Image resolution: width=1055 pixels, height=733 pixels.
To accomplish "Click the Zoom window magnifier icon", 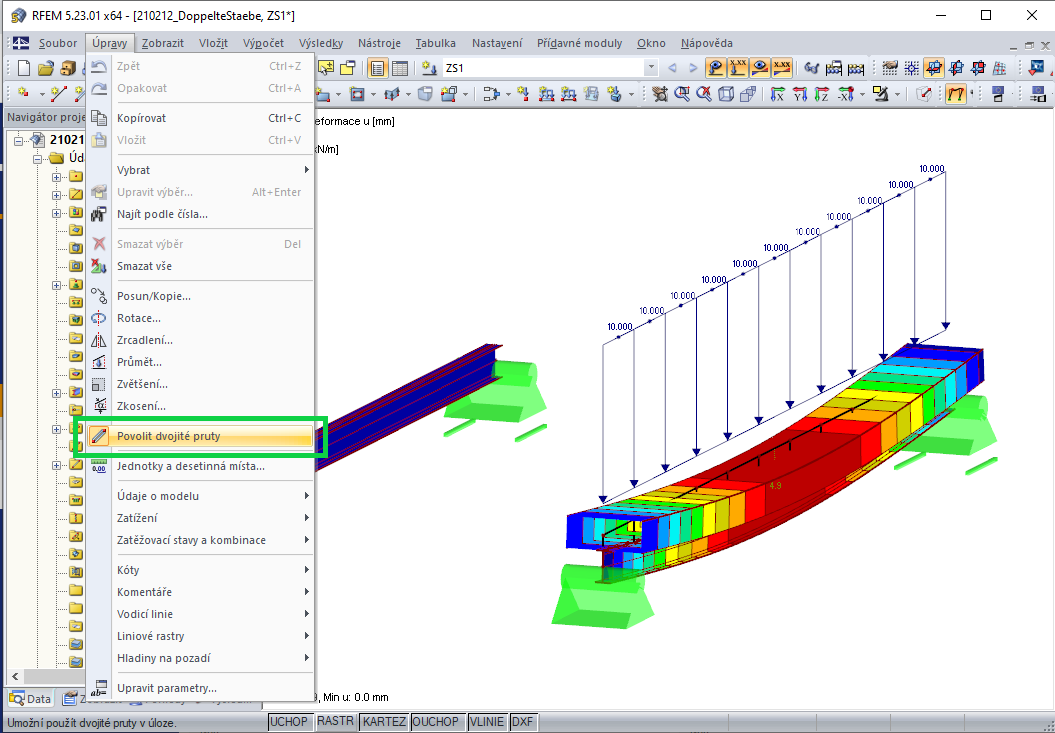I will point(682,94).
